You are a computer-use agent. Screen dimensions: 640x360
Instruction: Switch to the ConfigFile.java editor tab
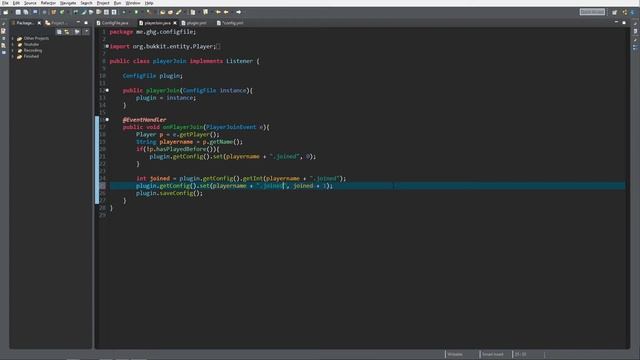112,23
